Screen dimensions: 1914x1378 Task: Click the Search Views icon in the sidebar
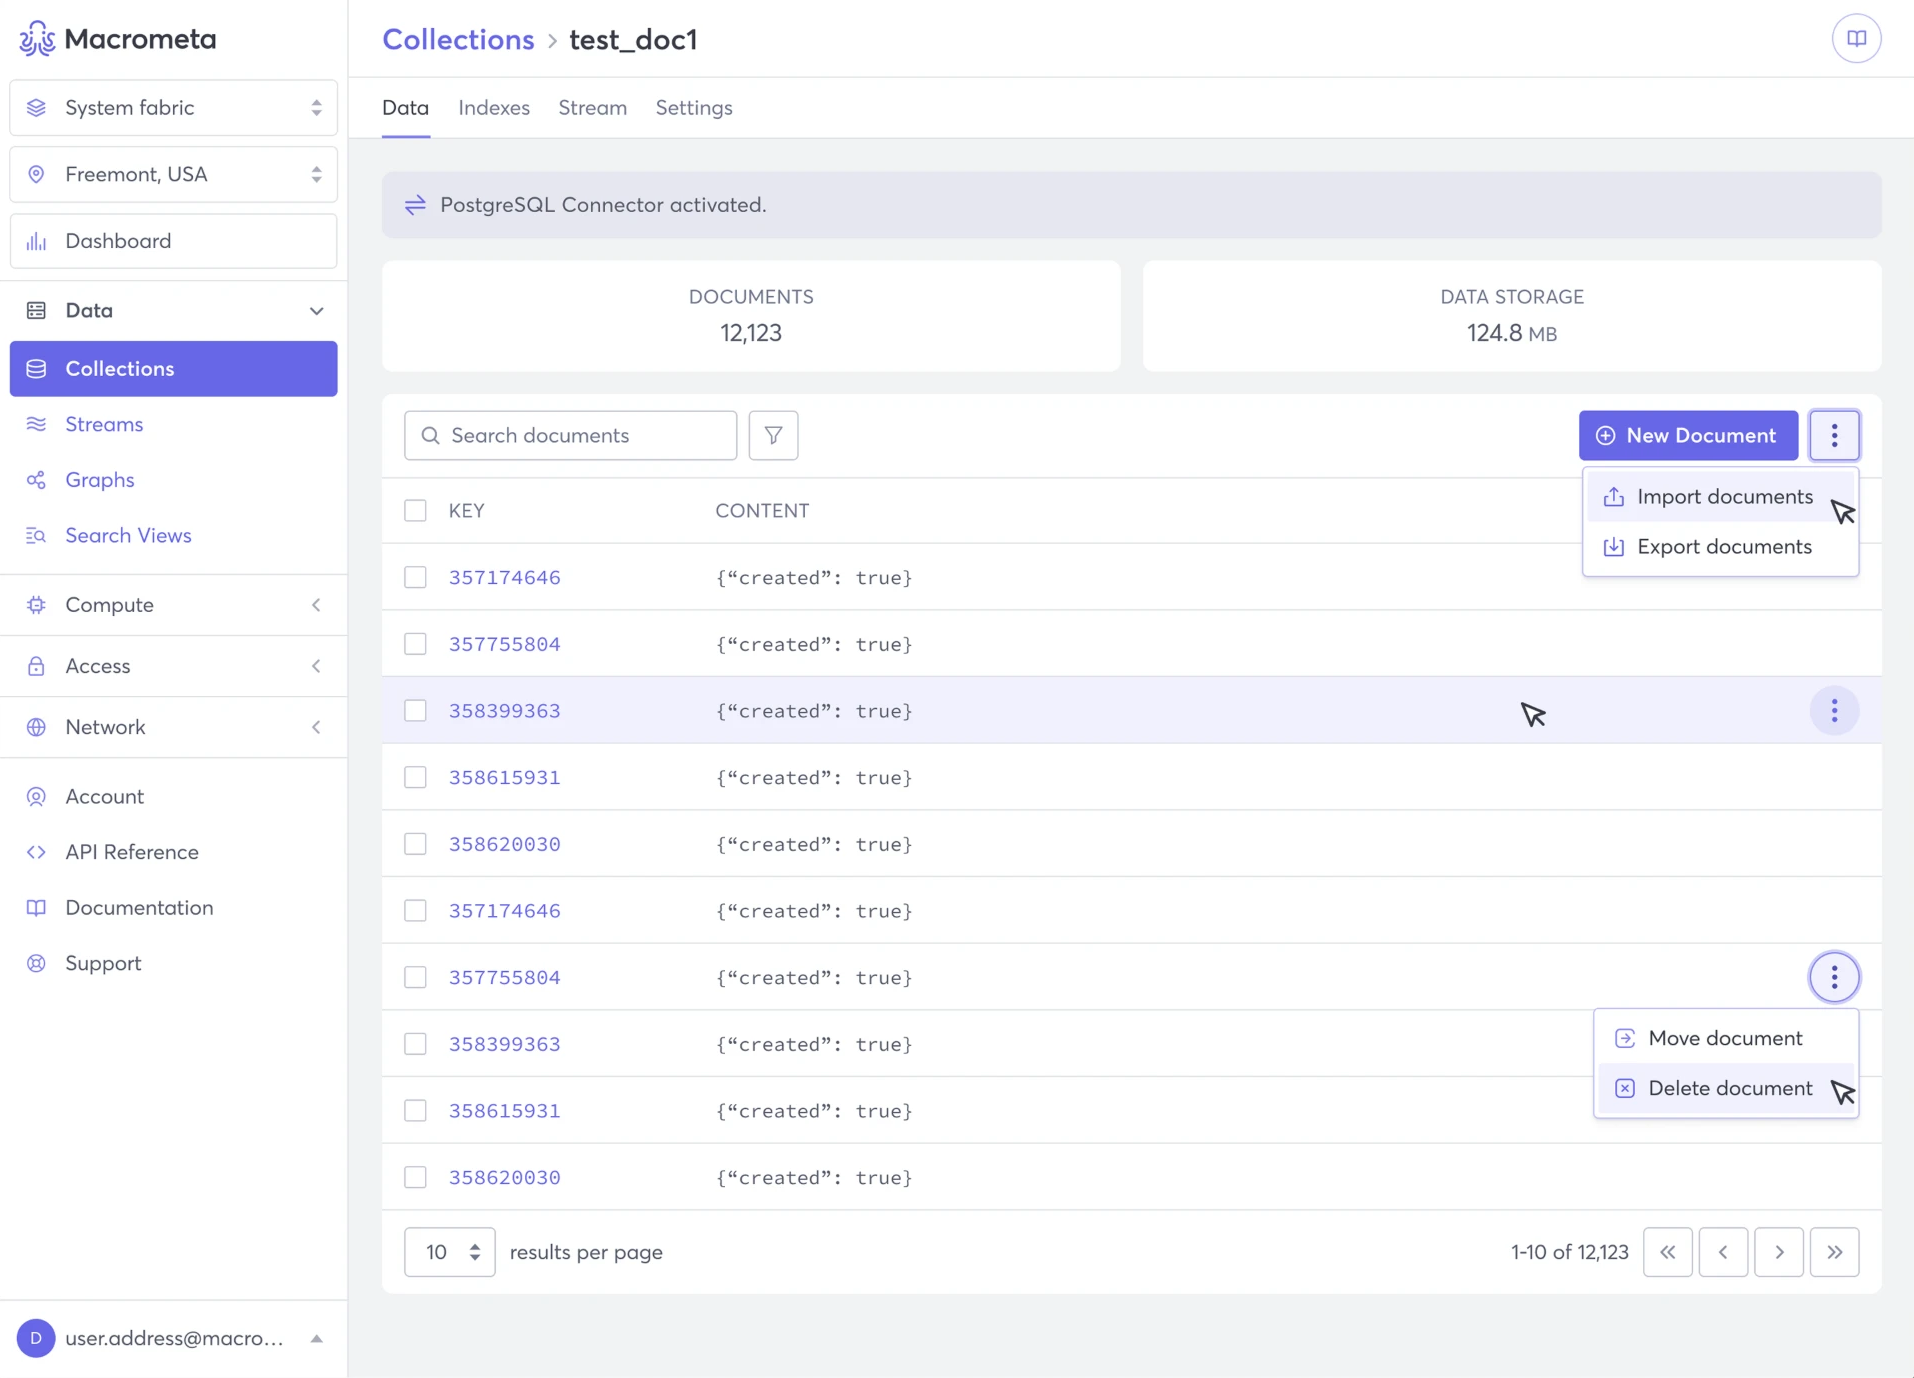click(36, 535)
